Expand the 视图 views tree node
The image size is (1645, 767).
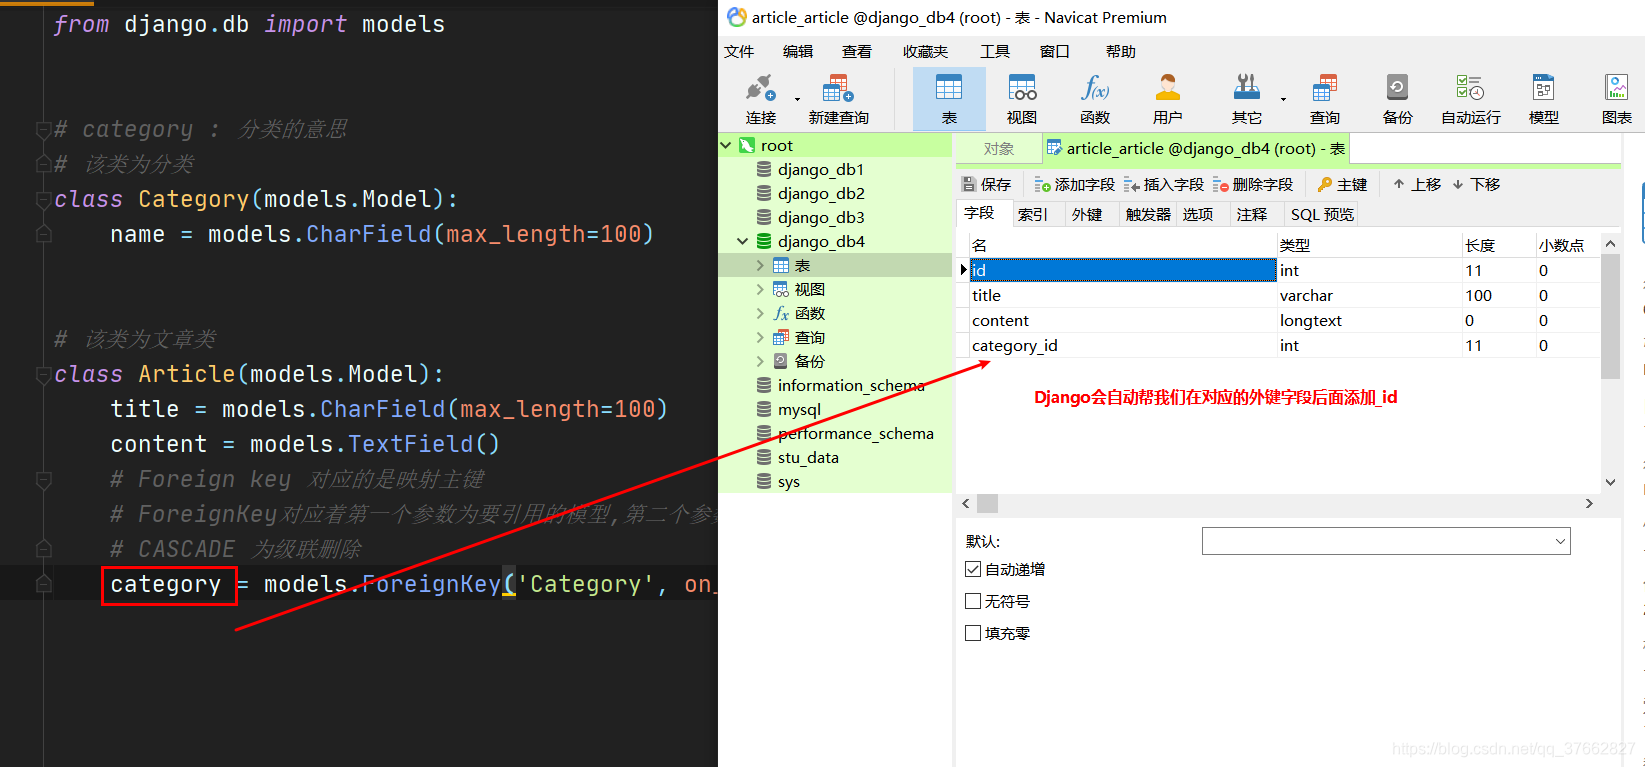760,290
